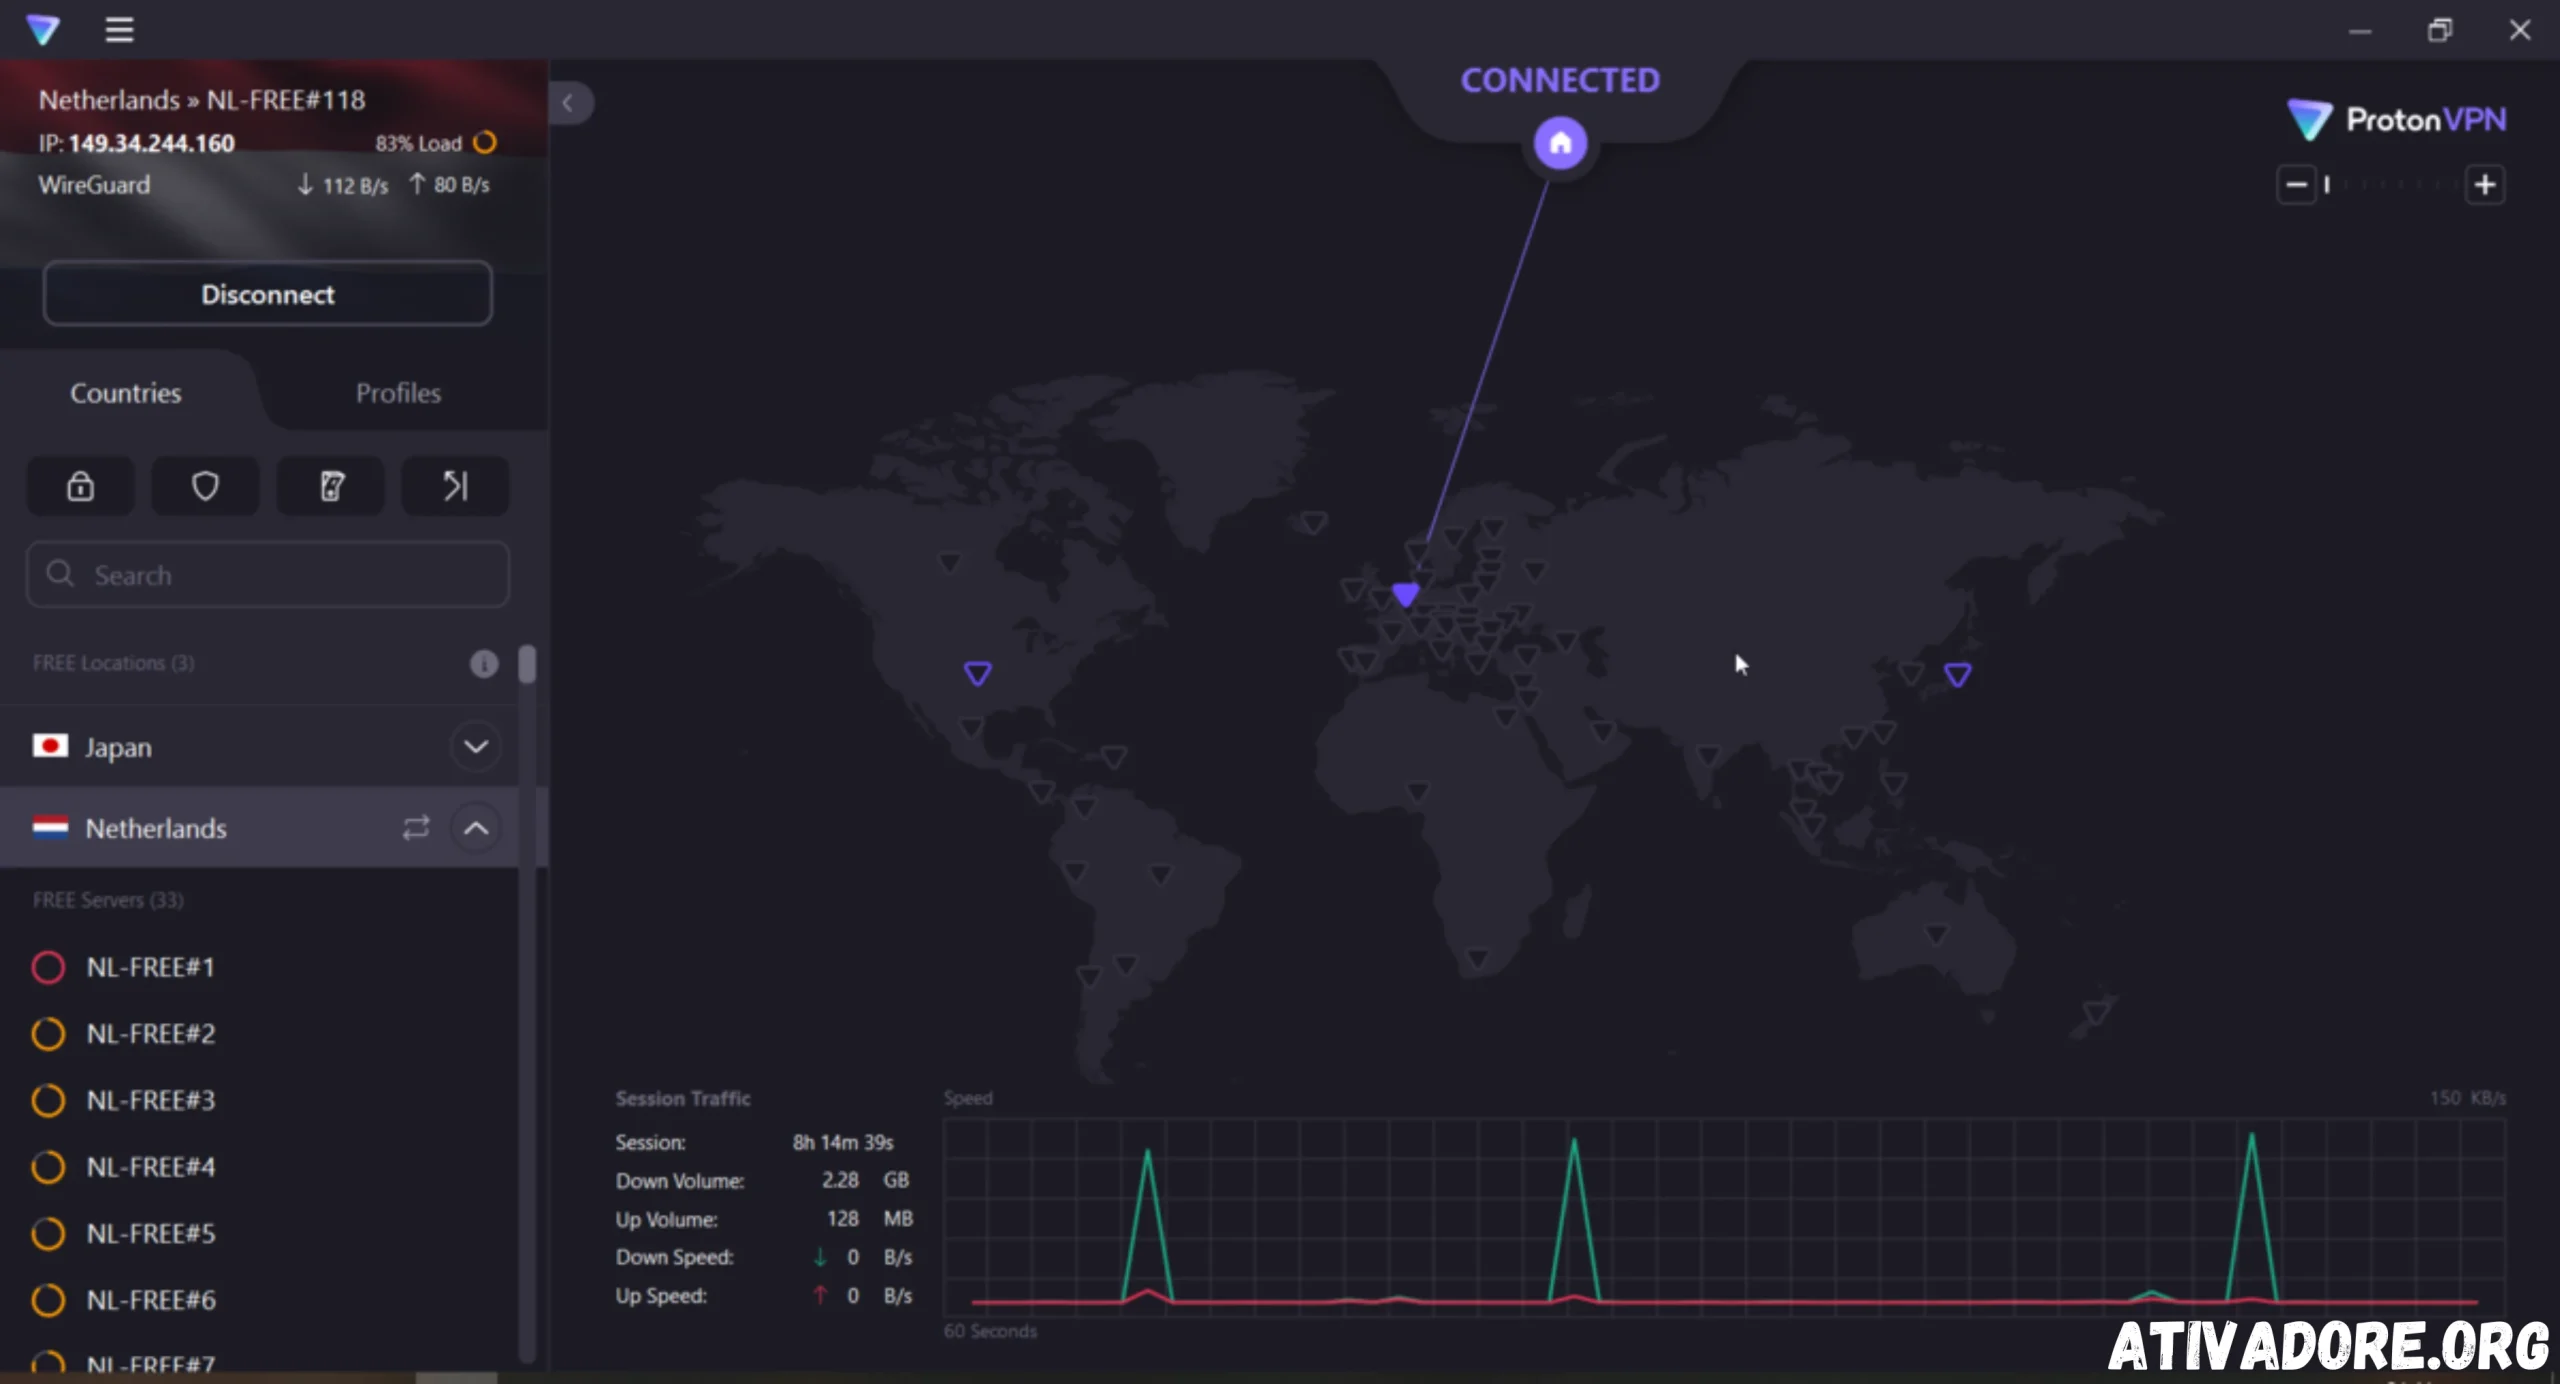The image size is (2560, 1384).
Task: Click the Iceland map marker
Action: [x=1314, y=522]
